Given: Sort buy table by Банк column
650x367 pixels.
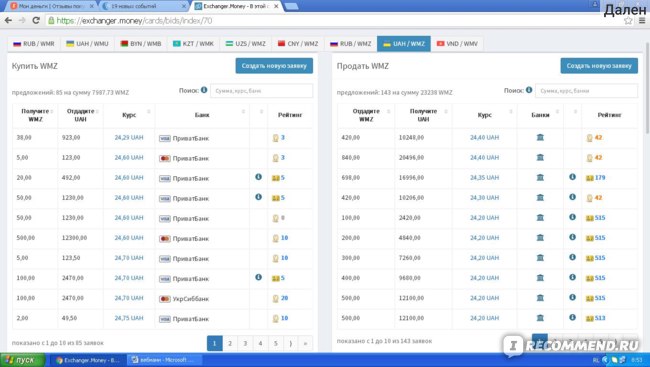Looking at the screenshot, I should 202,115.
